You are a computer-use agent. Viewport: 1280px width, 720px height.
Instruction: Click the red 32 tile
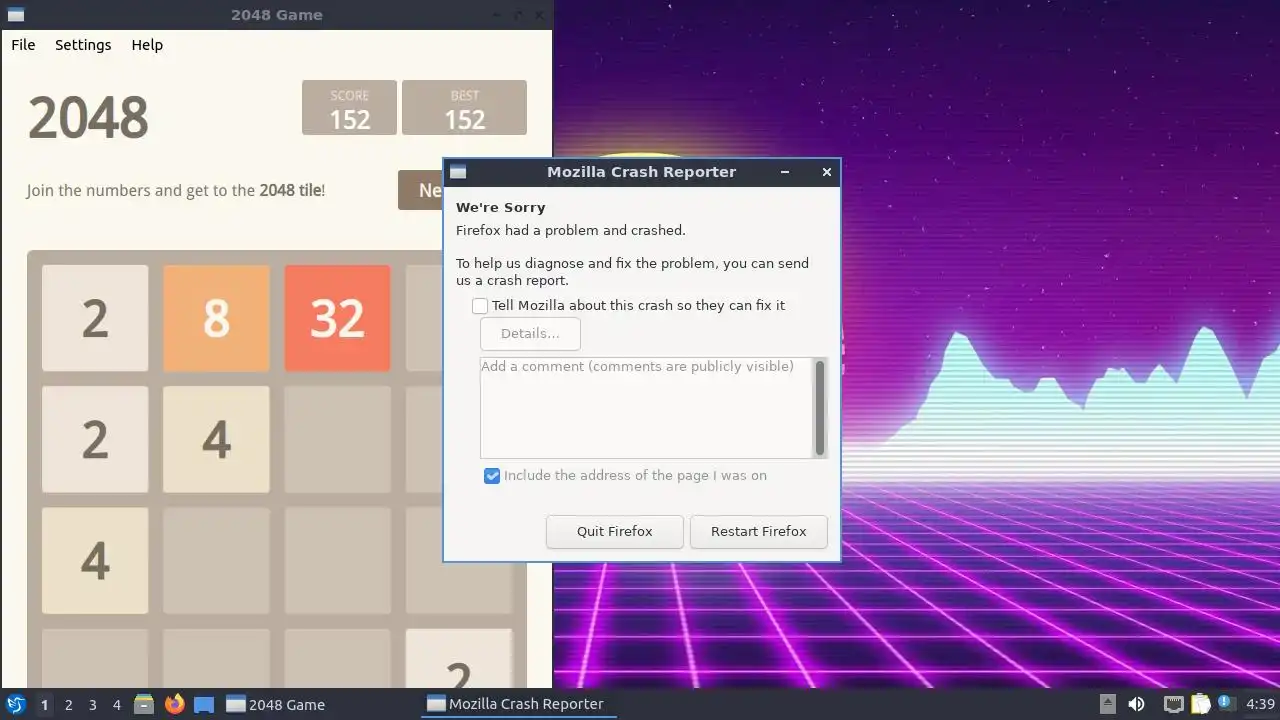pyautogui.click(x=337, y=318)
